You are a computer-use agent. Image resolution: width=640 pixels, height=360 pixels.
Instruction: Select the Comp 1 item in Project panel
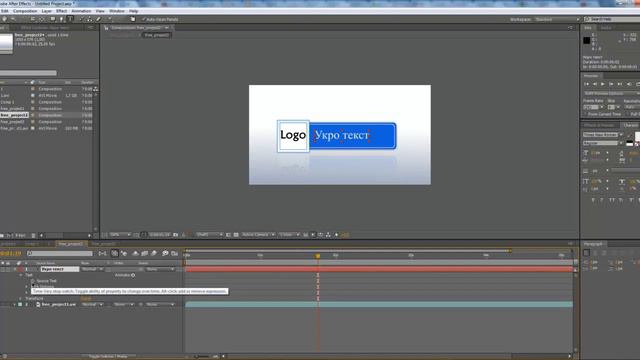(x=7, y=102)
